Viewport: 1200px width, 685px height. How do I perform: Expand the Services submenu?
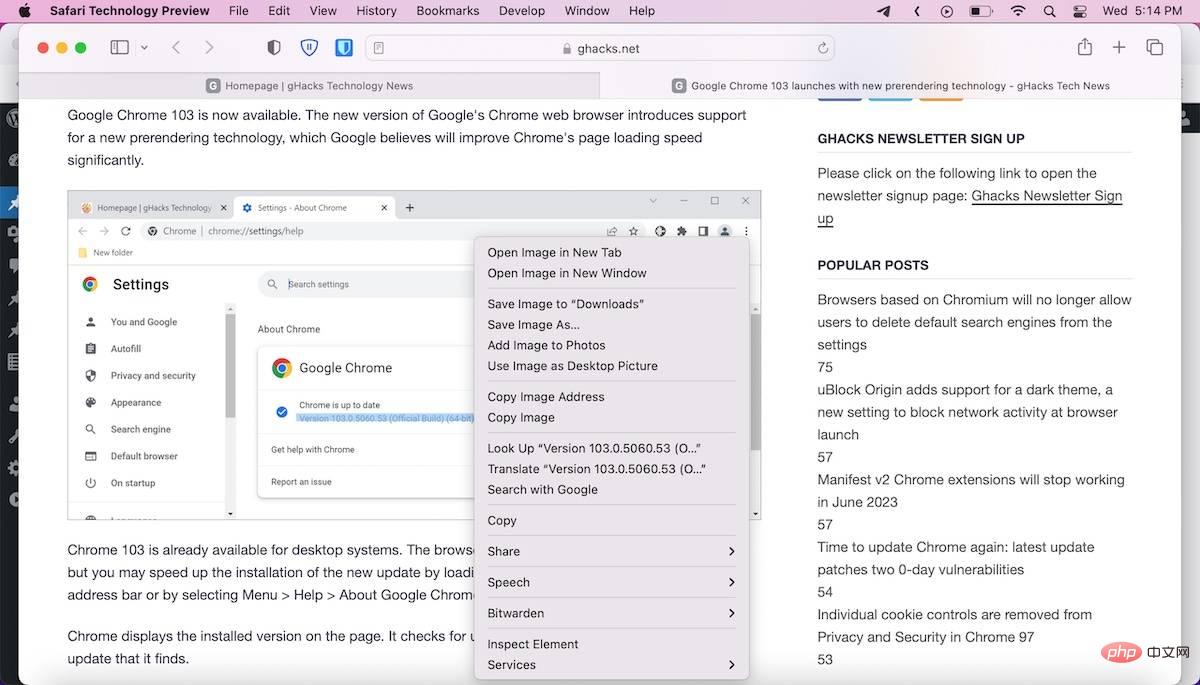pos(611,665)
